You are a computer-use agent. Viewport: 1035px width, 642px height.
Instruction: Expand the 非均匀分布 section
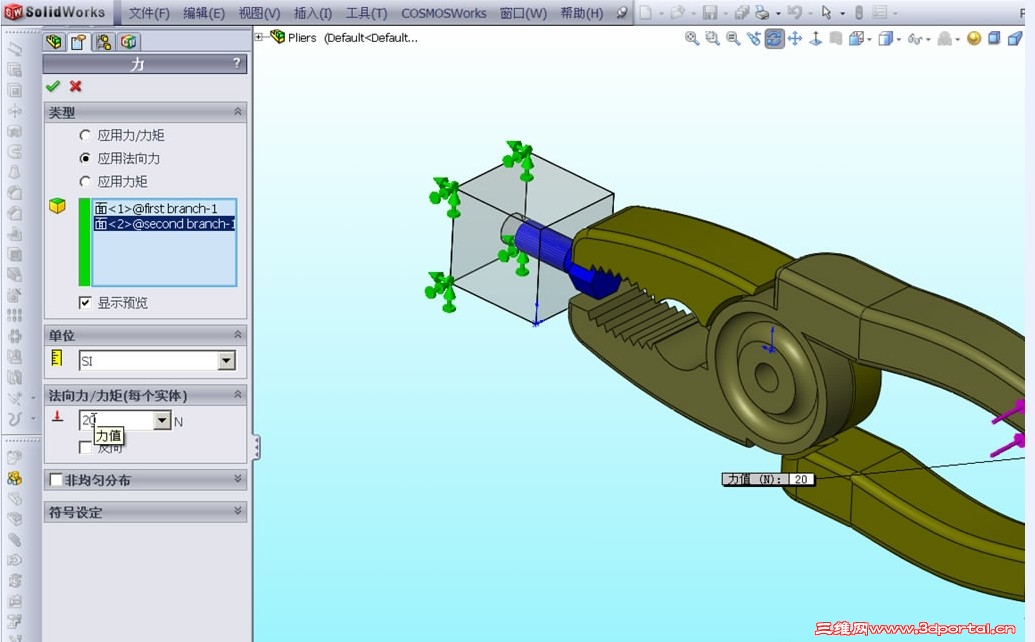pos(238,479)
